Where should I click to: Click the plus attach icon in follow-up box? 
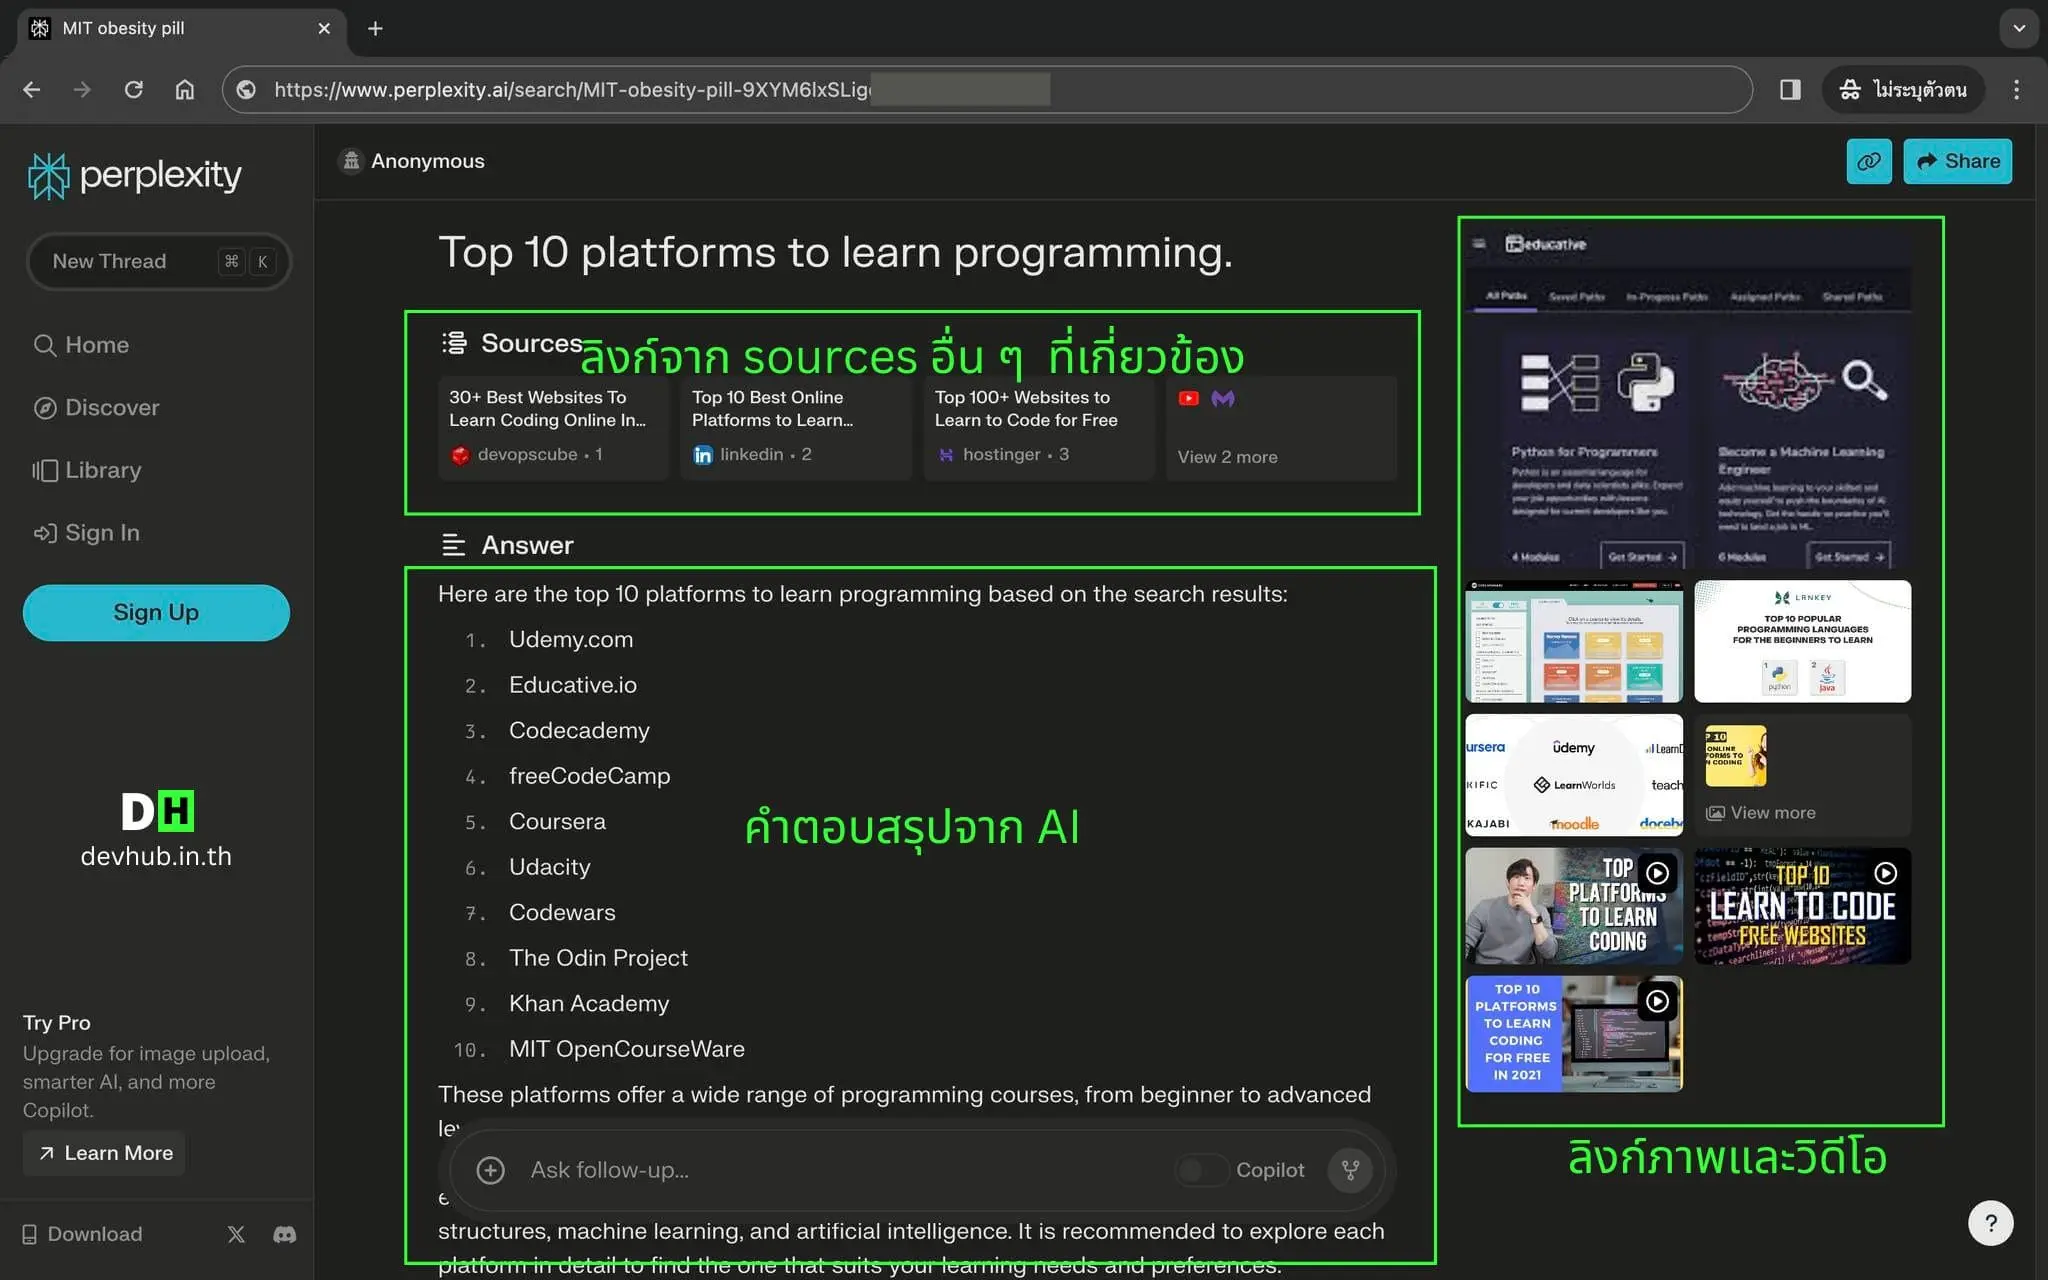(490, 1170)
